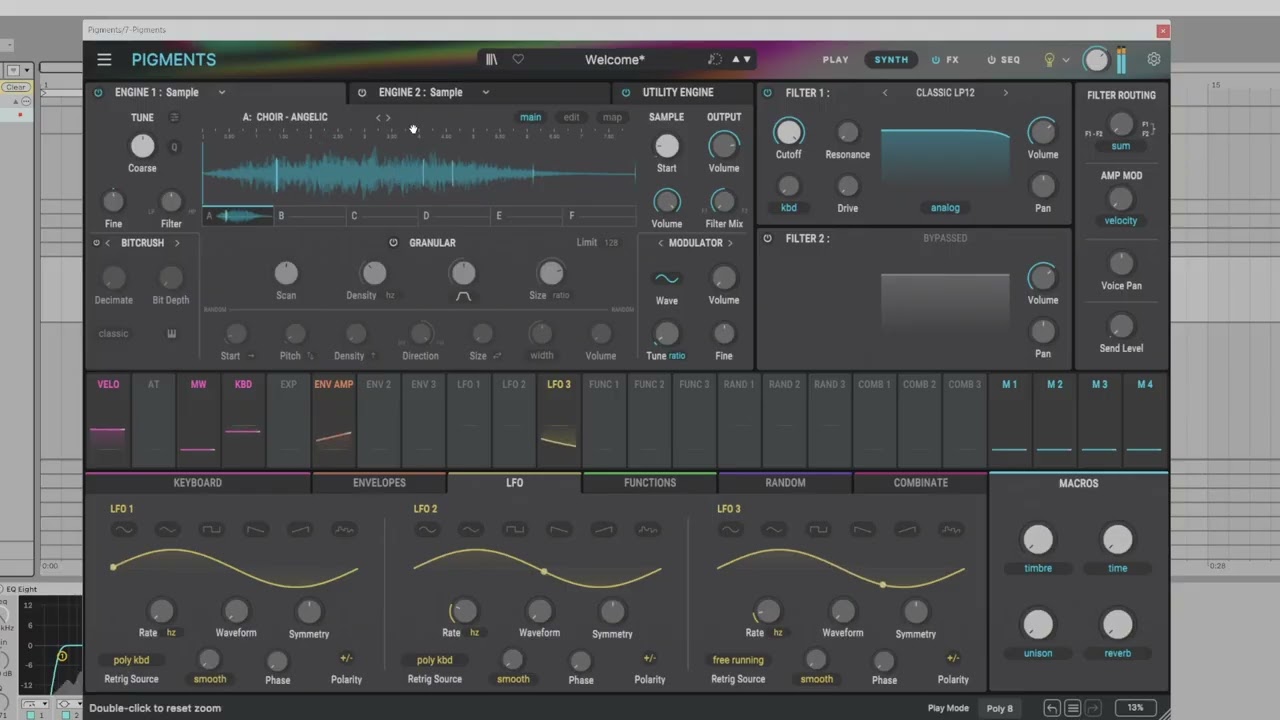1280x720 pixels.
Task: Click the lightbulb sound design tips icon
Action: [x=1049, y=60]
